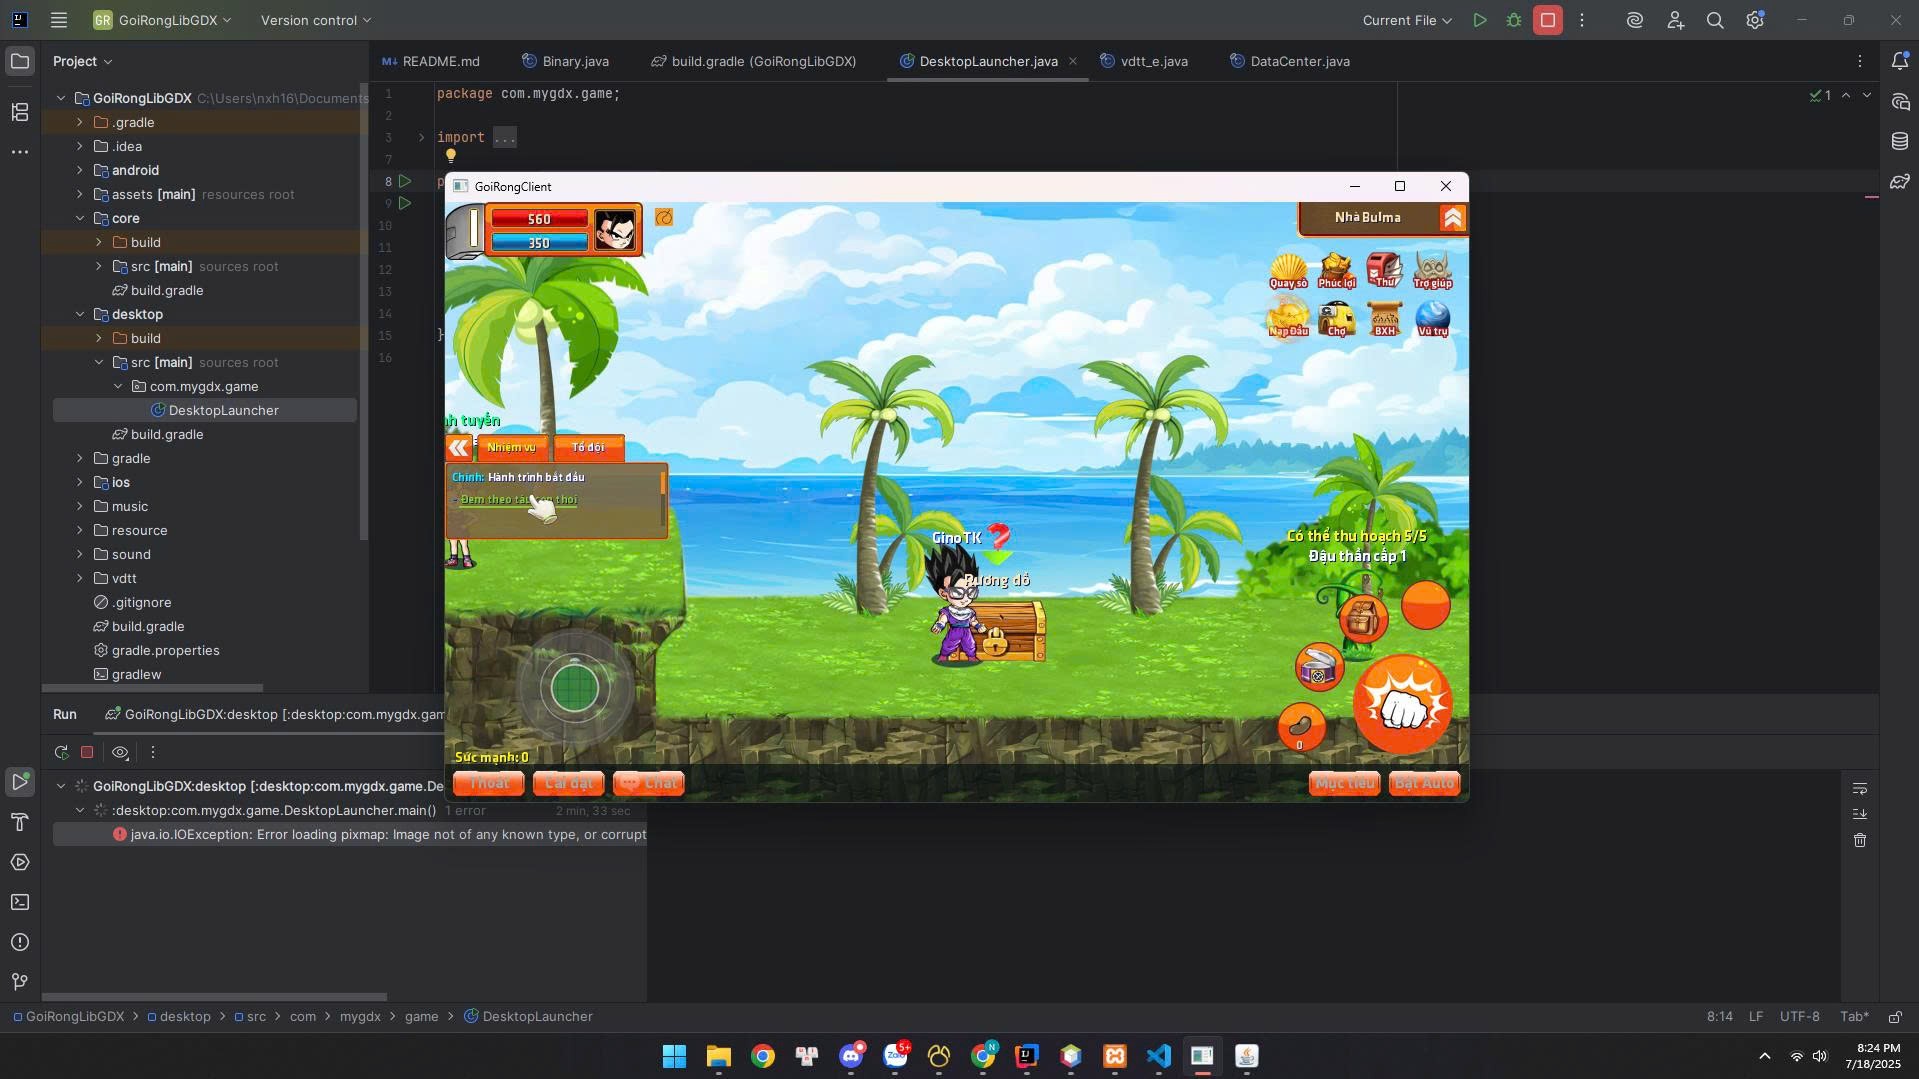Switch to build.gradle (GoiRongLibGDX) tab
This screenshot has height=1079, width=1919.
click(753, 61)
